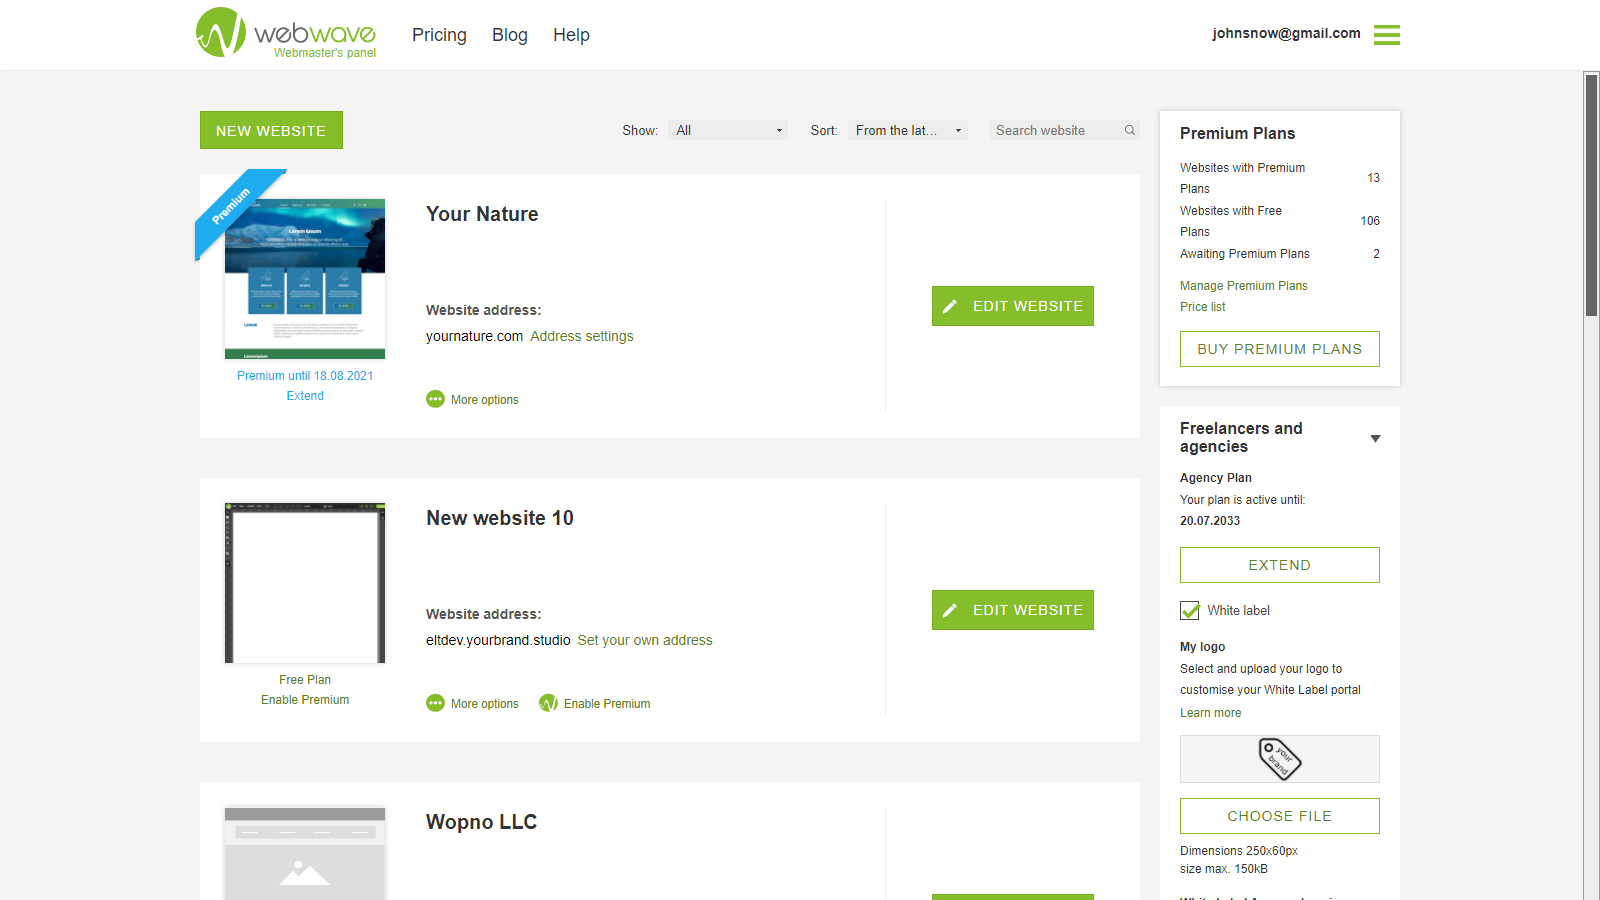Click the pencil icon on Your Nature's Edit Website
The width and height of the screenshot is (1600, 900).
(x=950, y=305)
